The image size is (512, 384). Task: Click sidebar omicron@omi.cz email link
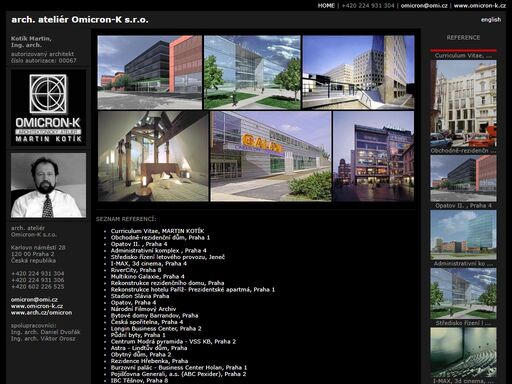pos(34,300)
